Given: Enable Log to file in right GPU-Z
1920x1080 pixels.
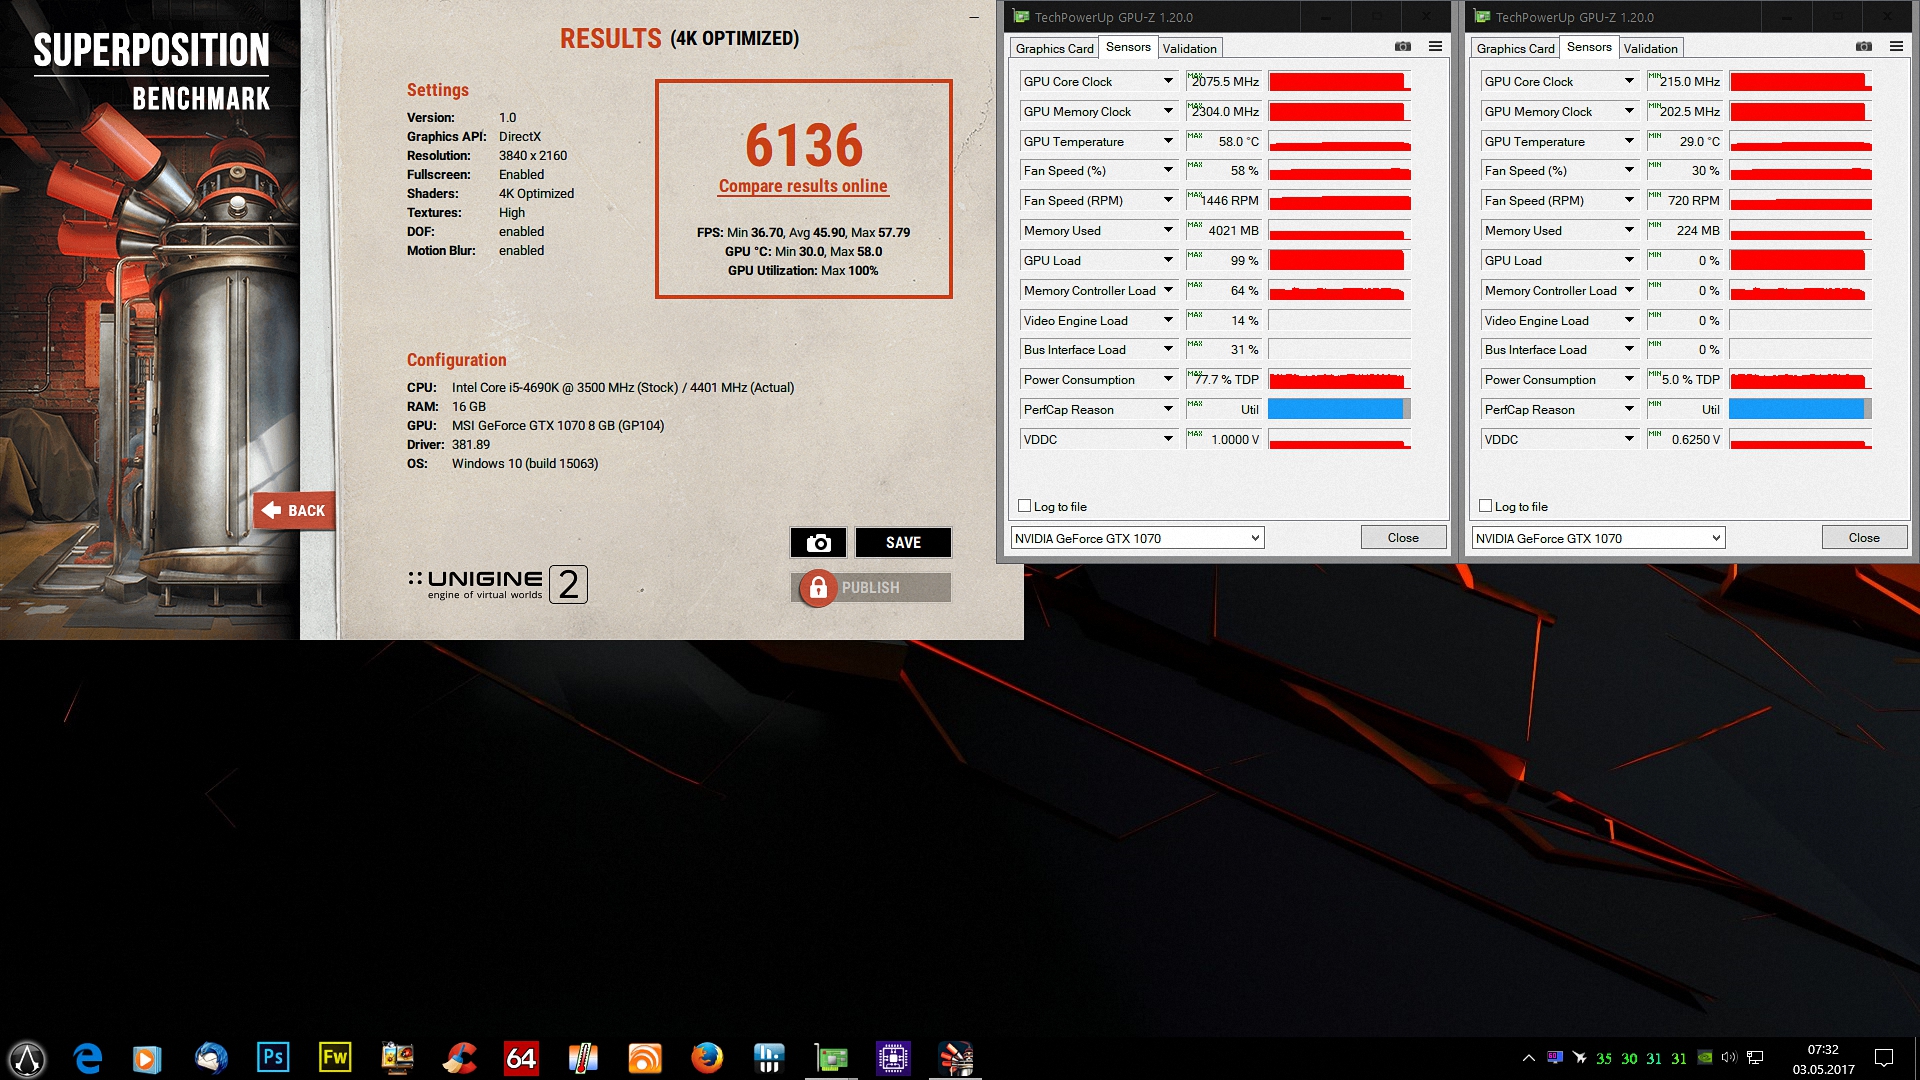Looking at the screenshot, I should [1486, 506].
